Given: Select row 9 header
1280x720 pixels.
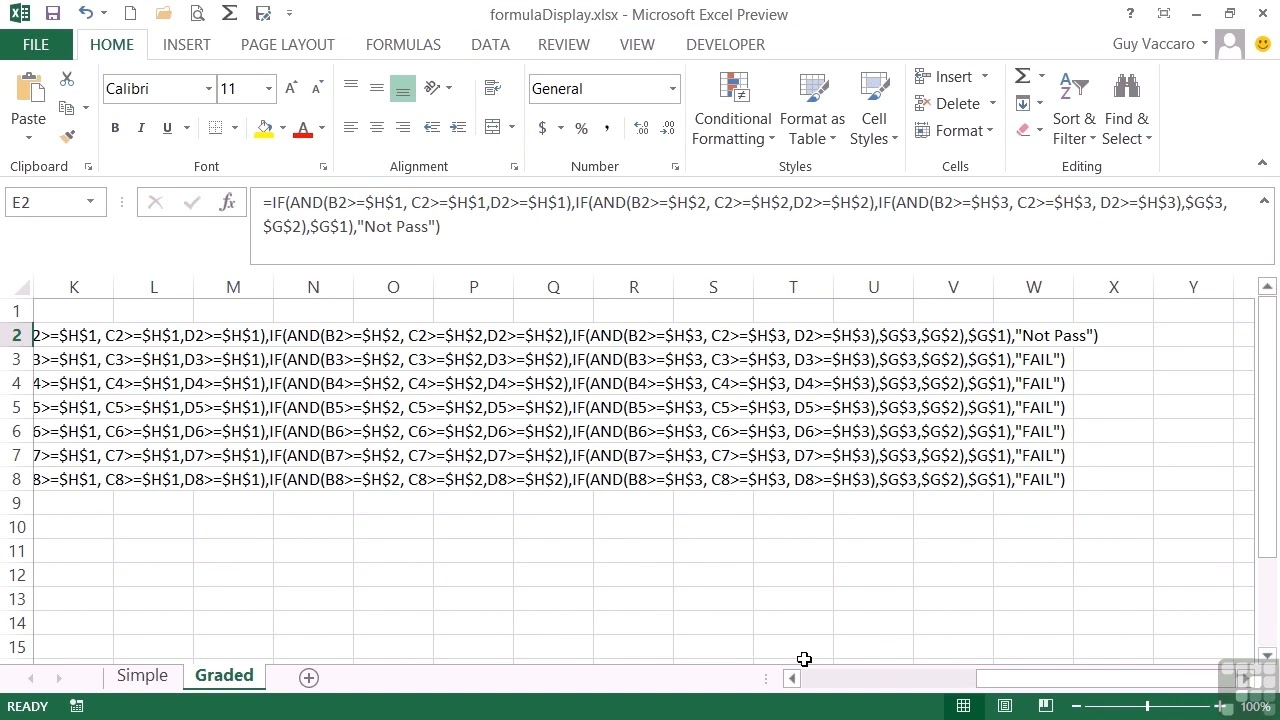Looking at the screenshot, I should [x=17, y=503].
